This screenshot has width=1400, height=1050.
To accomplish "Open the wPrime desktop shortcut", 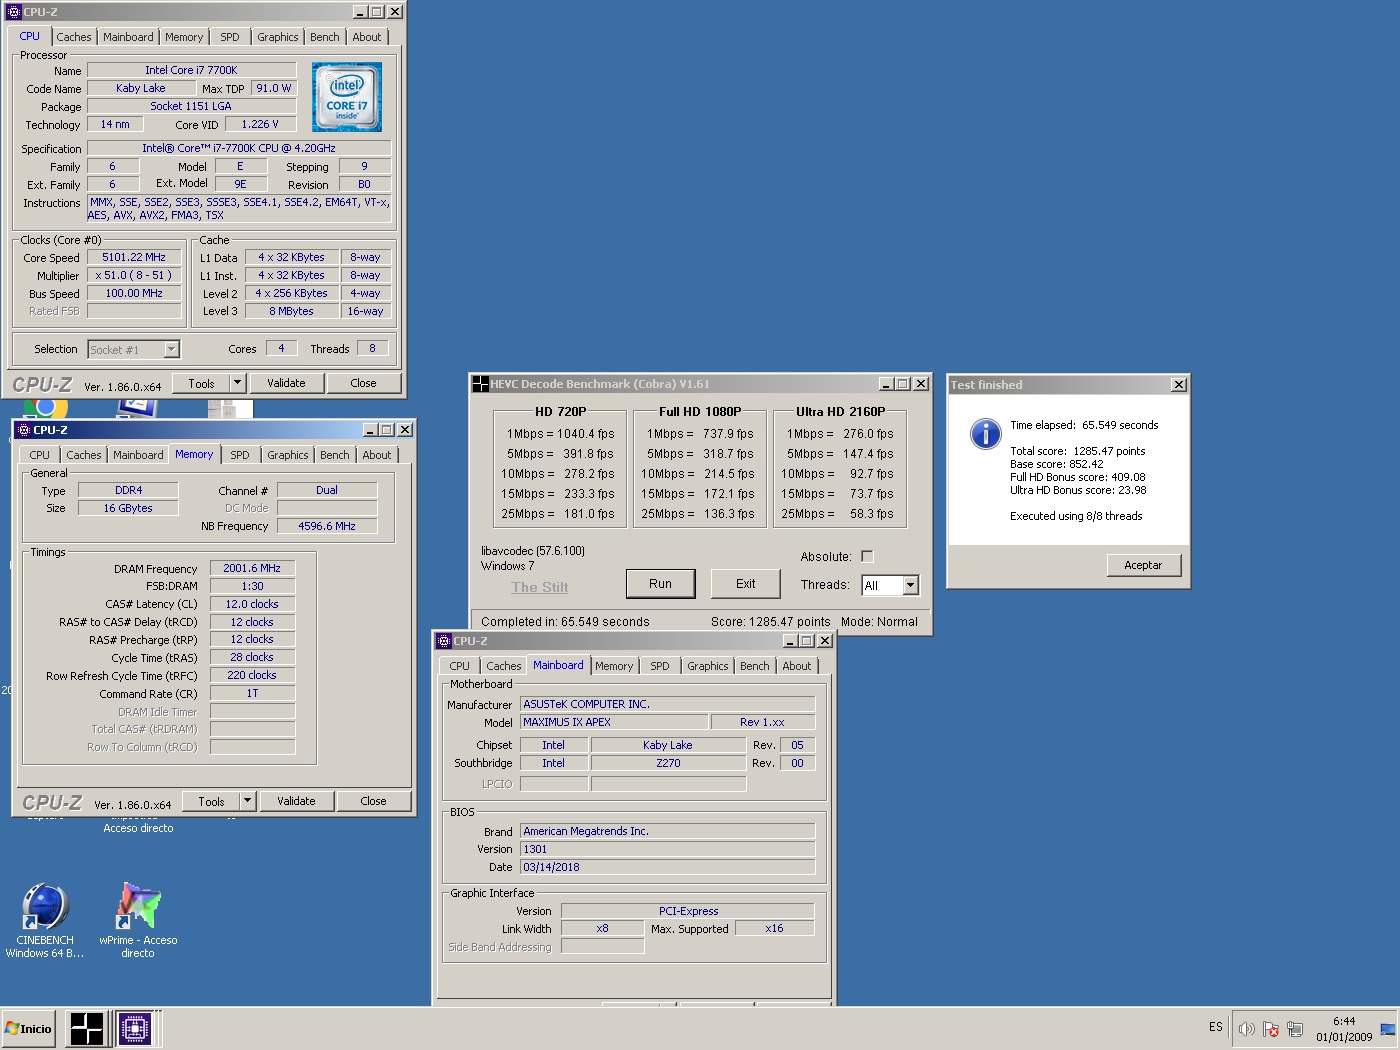I will click(x=138, y=921).
